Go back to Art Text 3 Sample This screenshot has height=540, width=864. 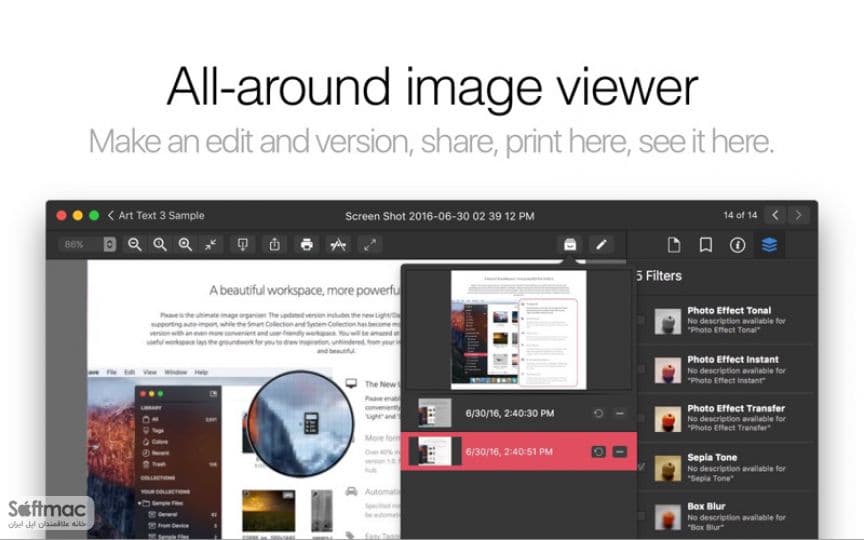pos(156,215)
